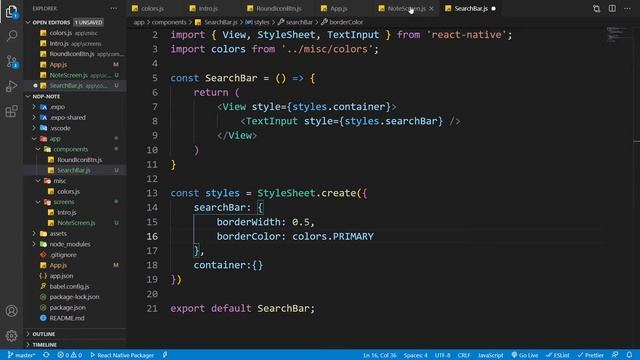This screenshot has height=360, width=640.
Task: Open Accounts icon in activity bar
Action: [11, 311]
